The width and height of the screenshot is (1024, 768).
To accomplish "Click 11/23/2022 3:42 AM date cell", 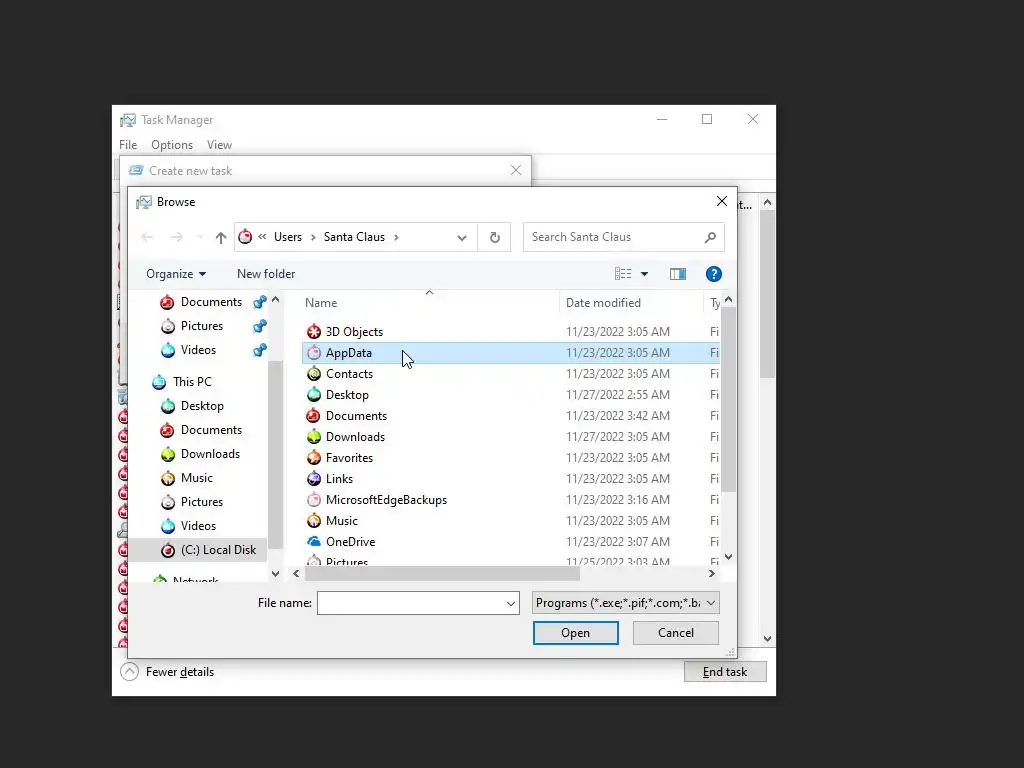I will coord(617,415).
